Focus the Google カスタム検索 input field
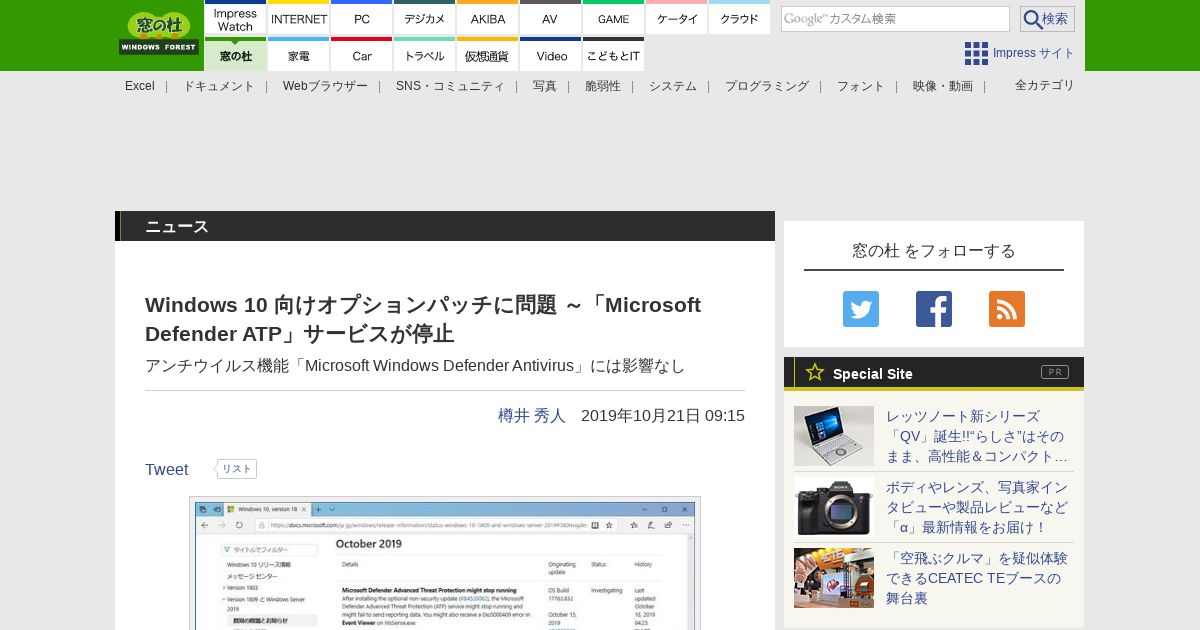This screenshot has width=1200, height=630. [x=895, y=19]
